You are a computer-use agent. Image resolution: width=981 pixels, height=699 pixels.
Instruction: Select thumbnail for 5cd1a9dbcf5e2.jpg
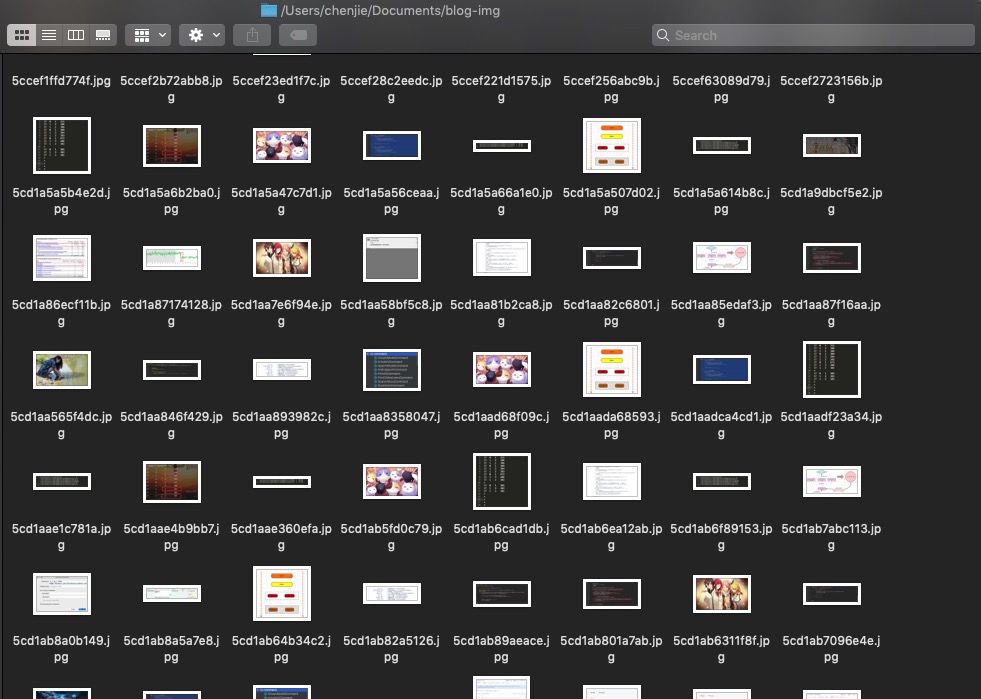[x=832, y=145]
